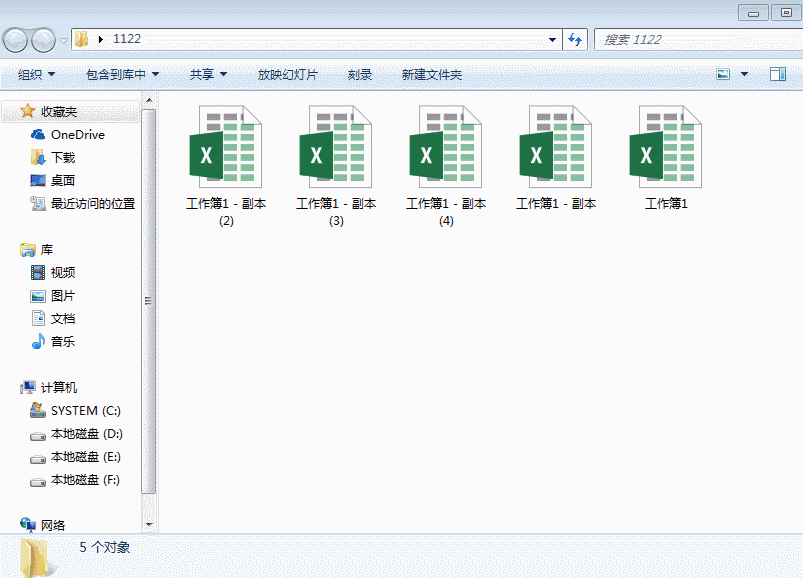Click the 工作簿1 - 副本 (3) file name label

tap(336, 212)
